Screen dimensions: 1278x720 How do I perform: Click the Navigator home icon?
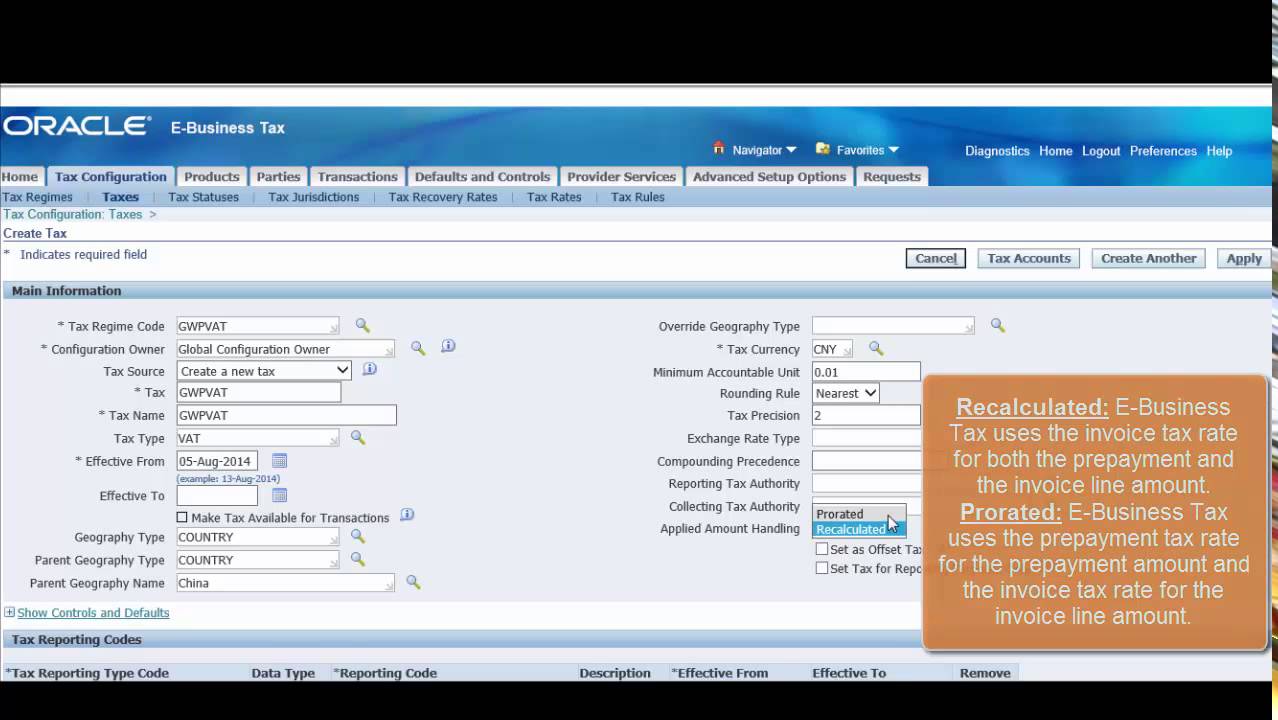point(719,148)
